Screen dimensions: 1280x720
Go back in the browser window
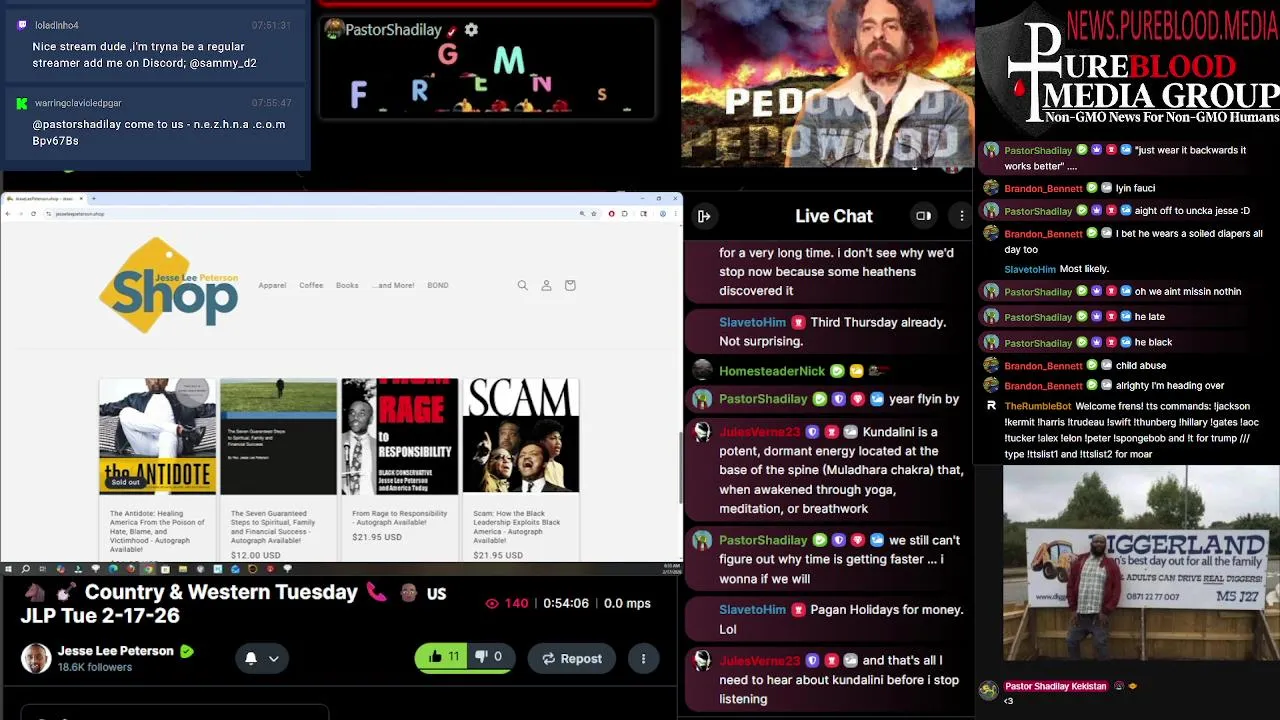tap(9, 213)
